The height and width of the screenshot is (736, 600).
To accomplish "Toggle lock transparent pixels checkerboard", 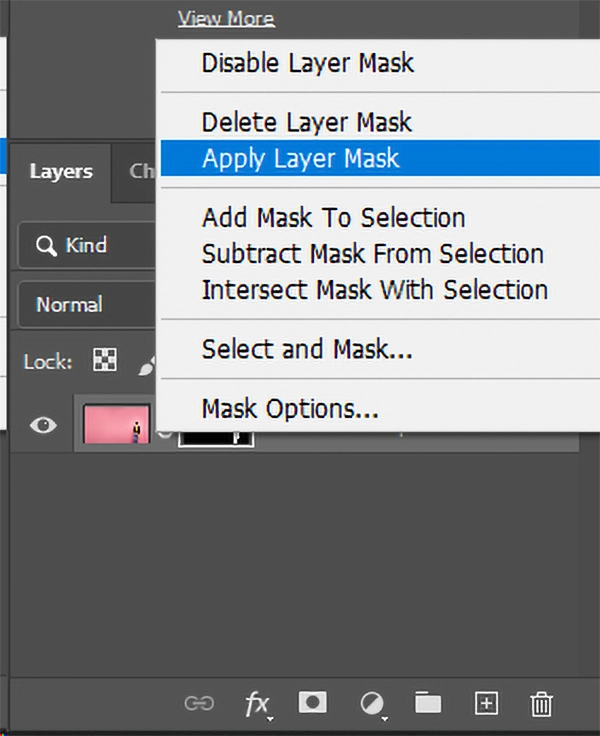I will click(105, 360).
